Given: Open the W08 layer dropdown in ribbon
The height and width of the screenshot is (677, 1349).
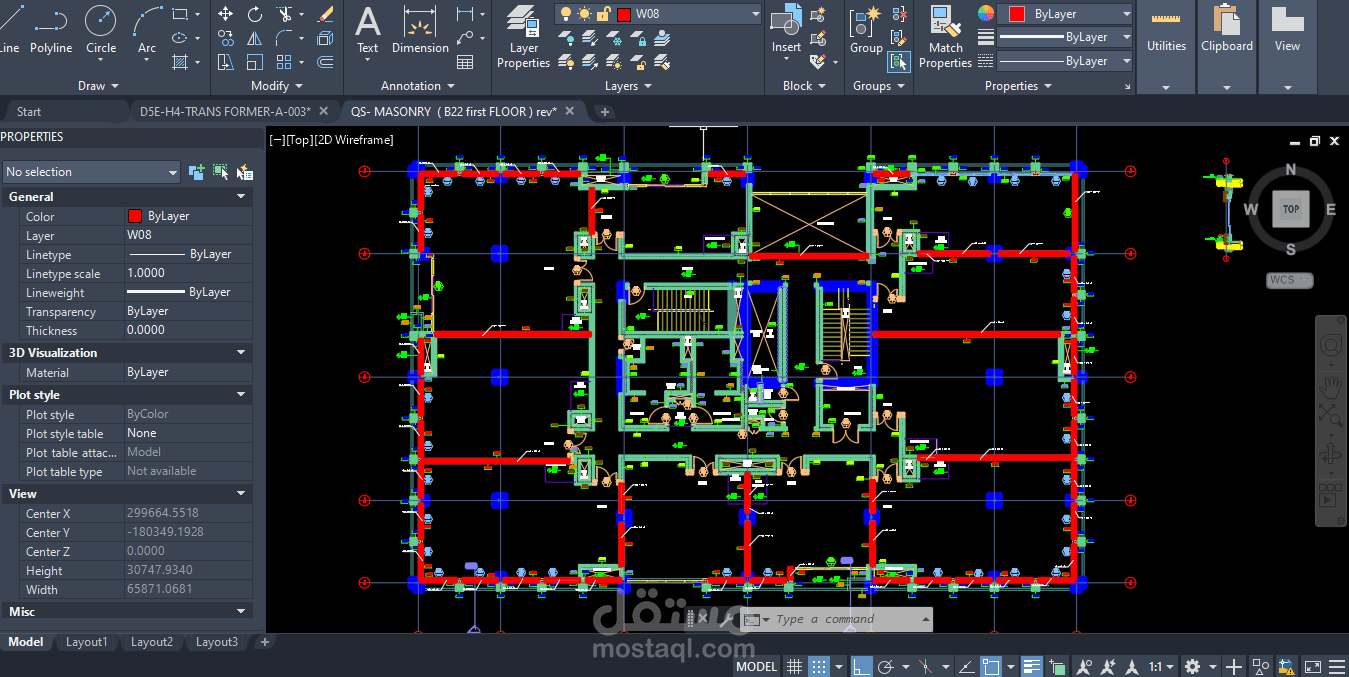Looking at the screenshot, I should point(755,14).
